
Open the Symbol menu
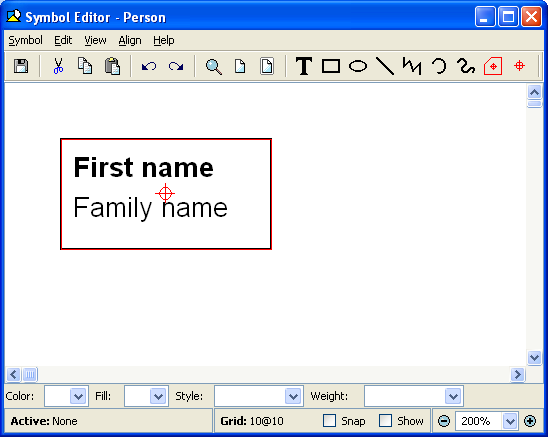pyautogui.click(x=26, y=40)
